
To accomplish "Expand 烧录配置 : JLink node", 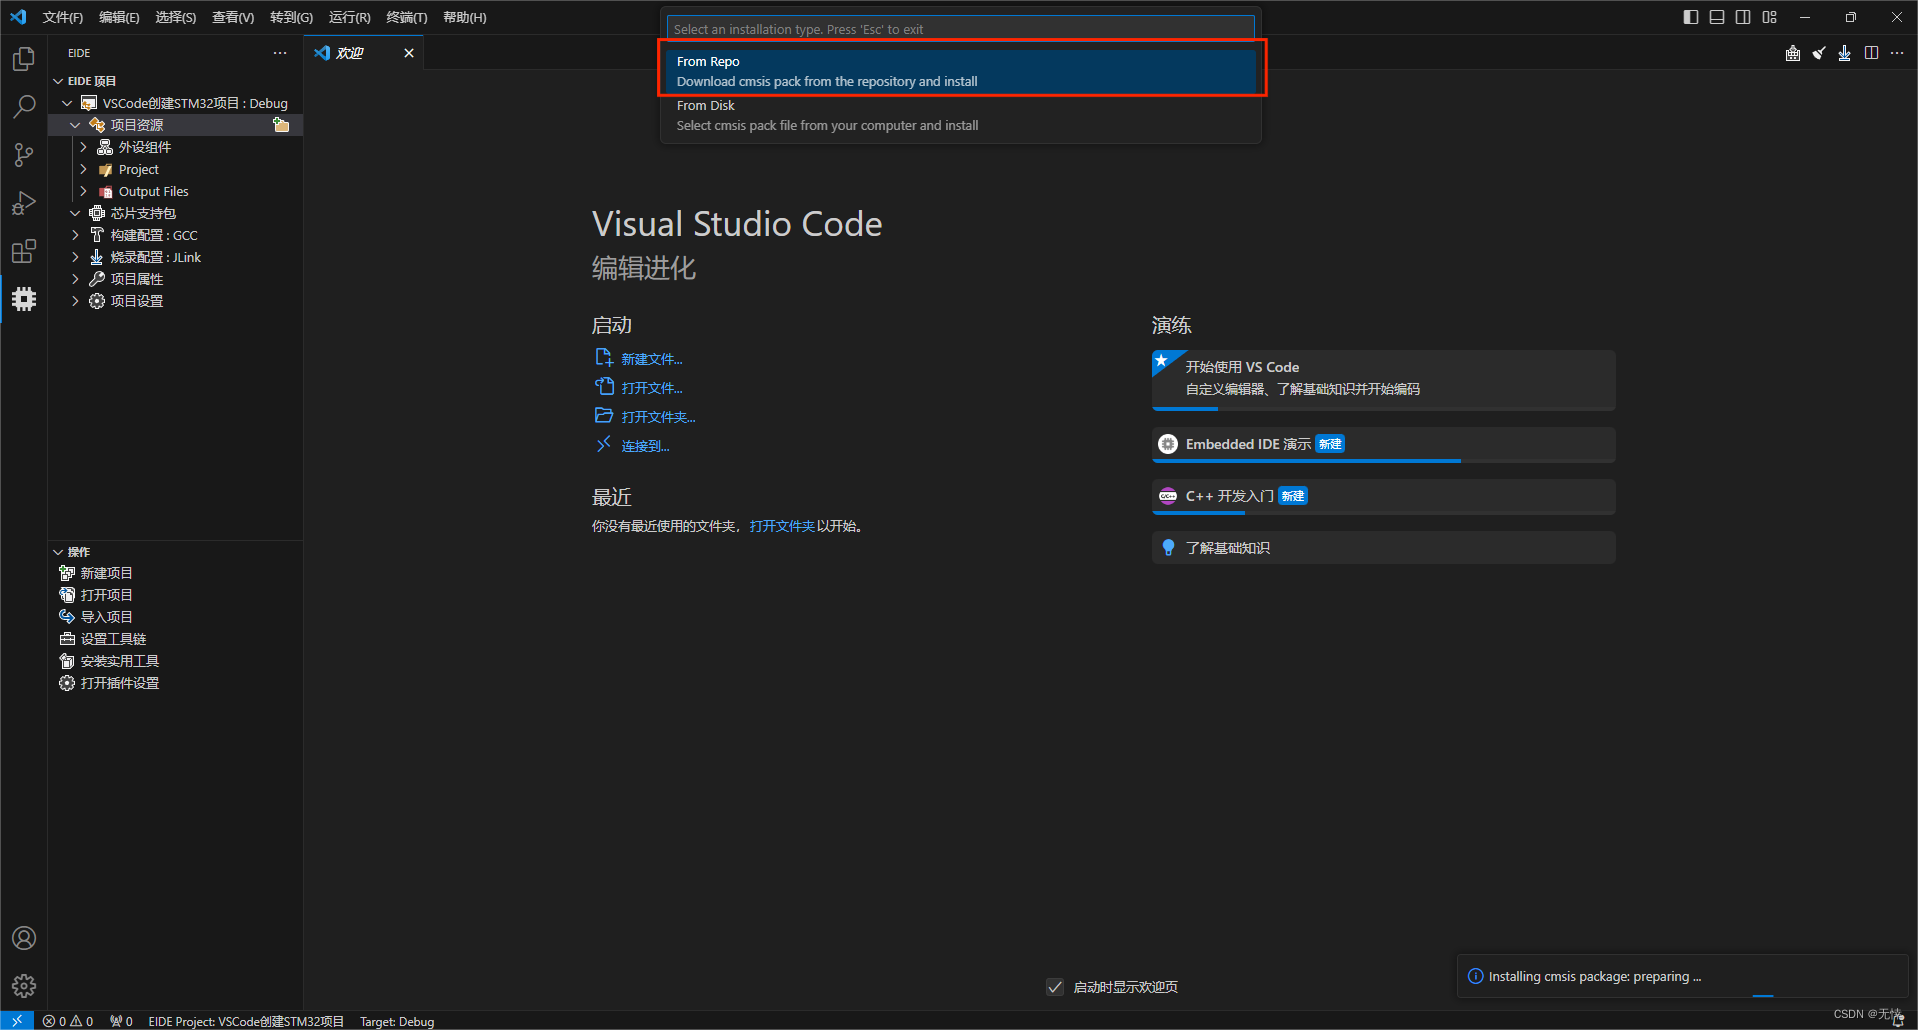I will [x=75, y=257].
